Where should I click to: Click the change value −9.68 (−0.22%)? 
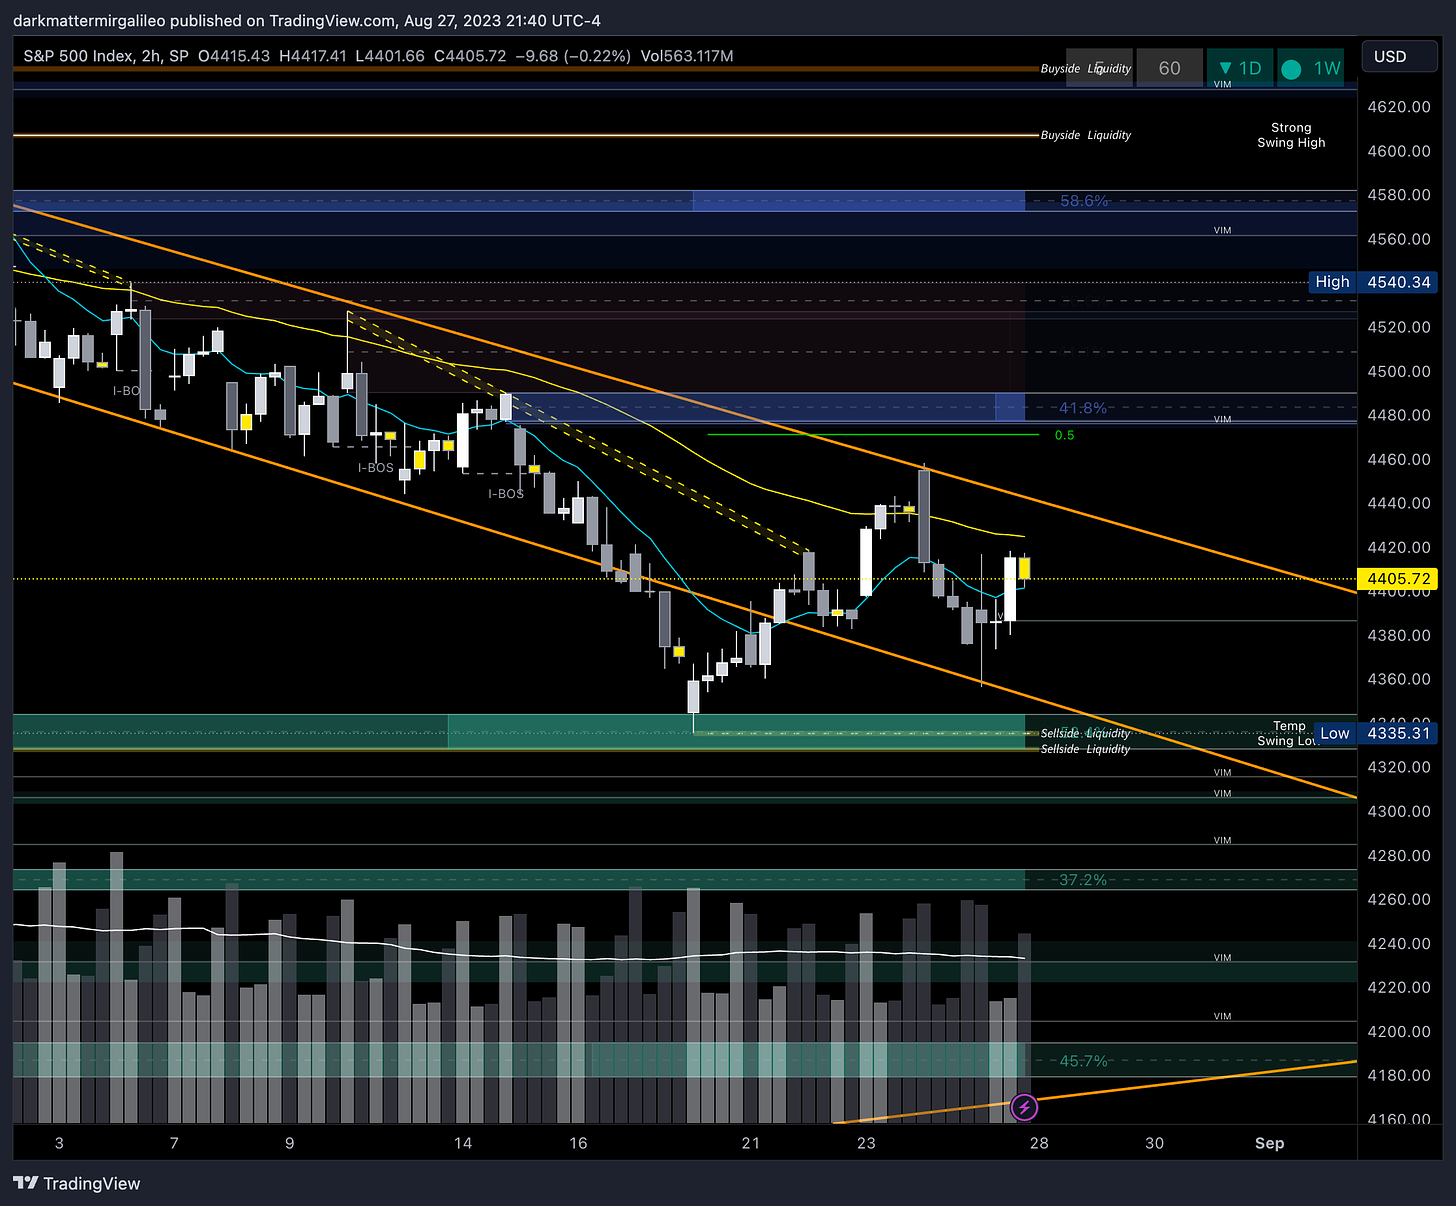pyautogui.click(x=573, y=56)
